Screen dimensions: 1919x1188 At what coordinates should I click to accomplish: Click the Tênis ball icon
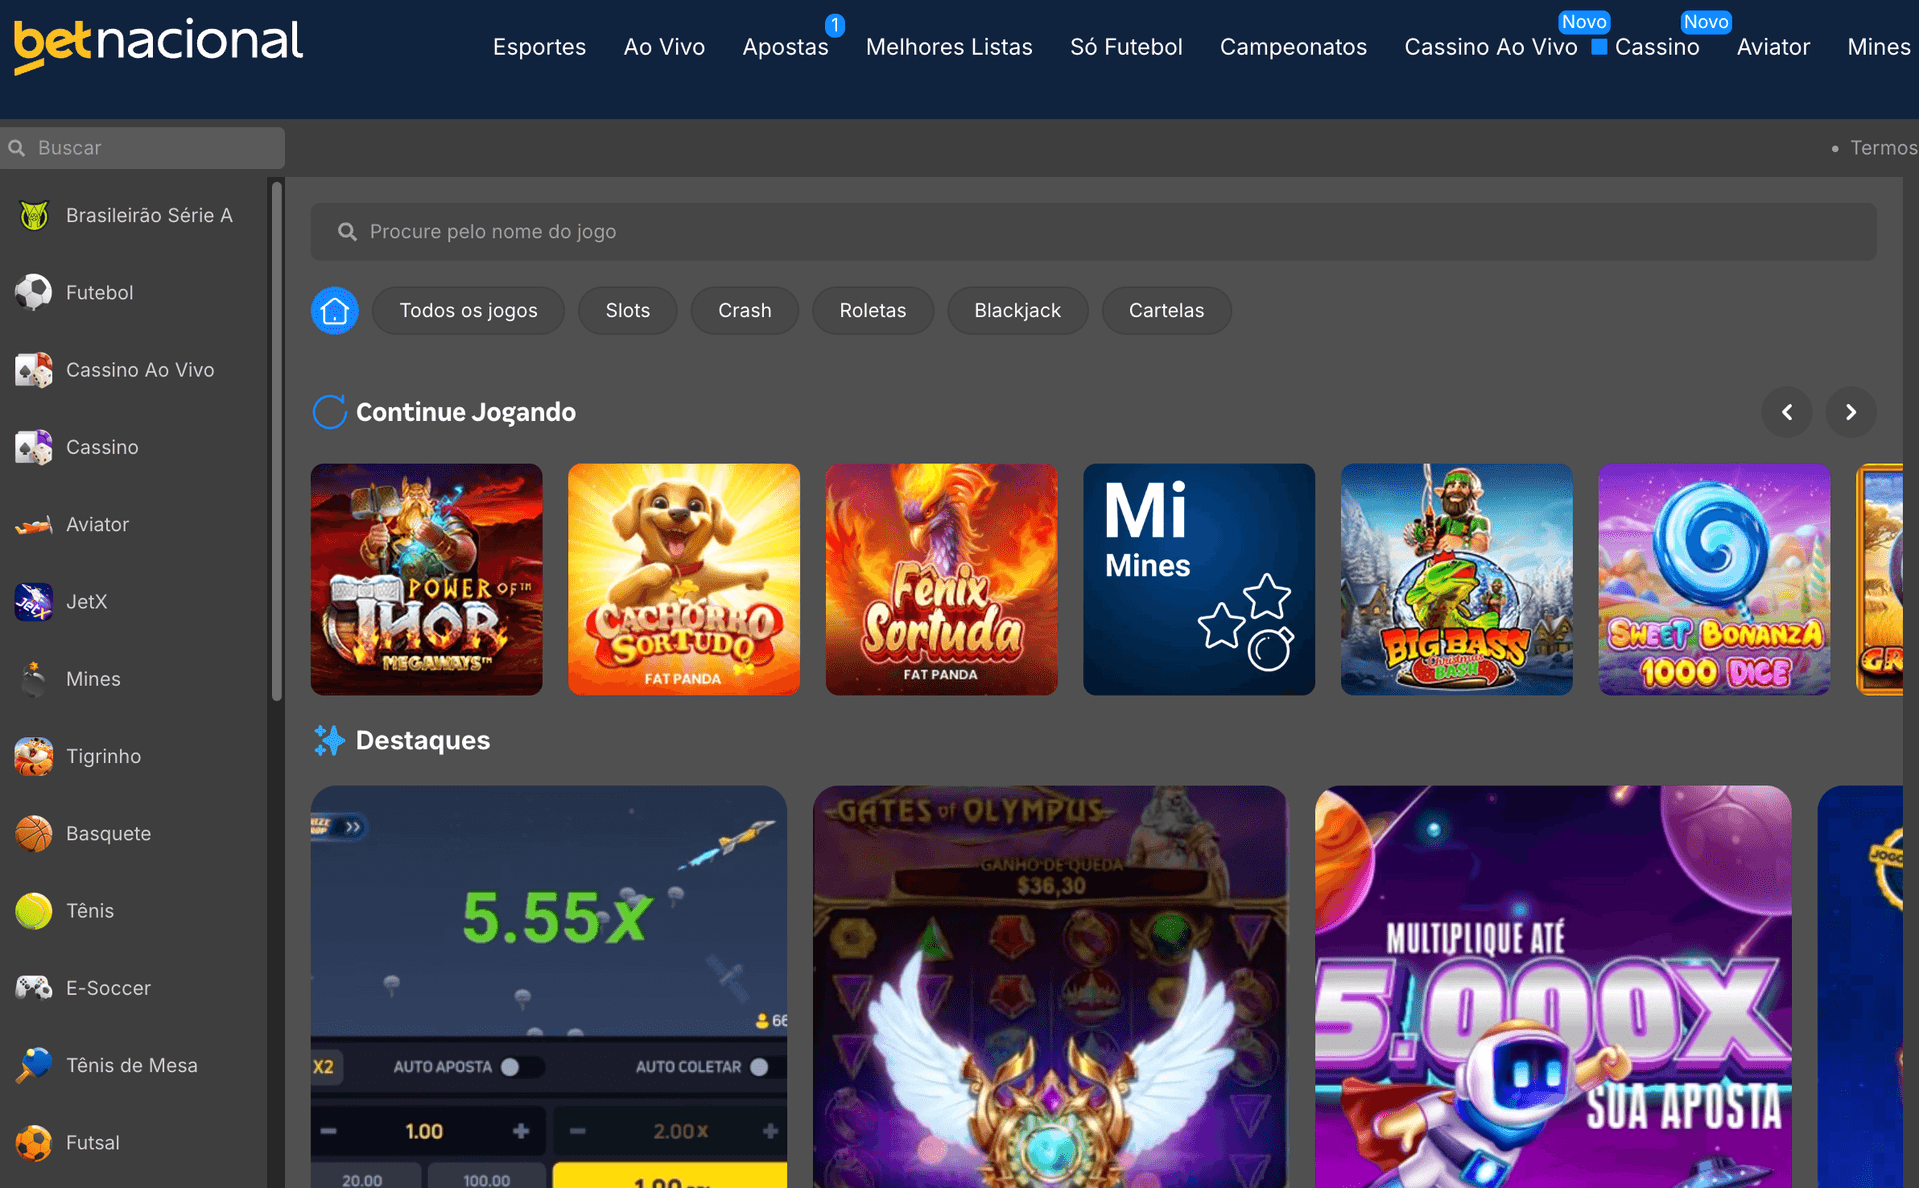34,910
